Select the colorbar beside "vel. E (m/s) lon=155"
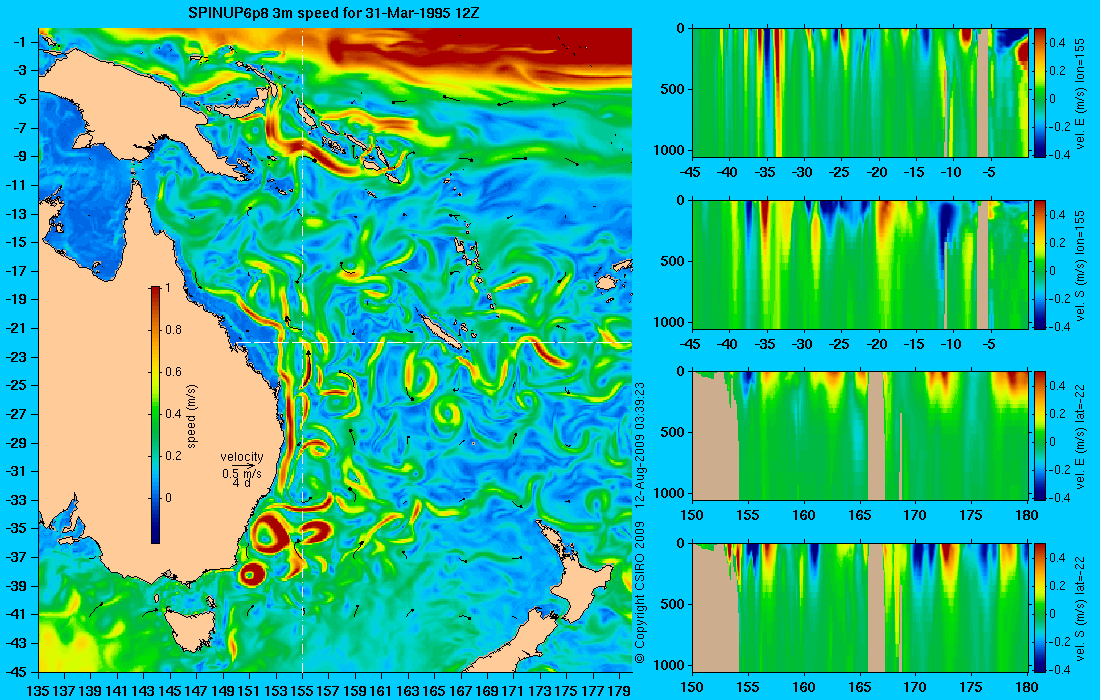This screenshot has height=700, width=1100. 1040,93
